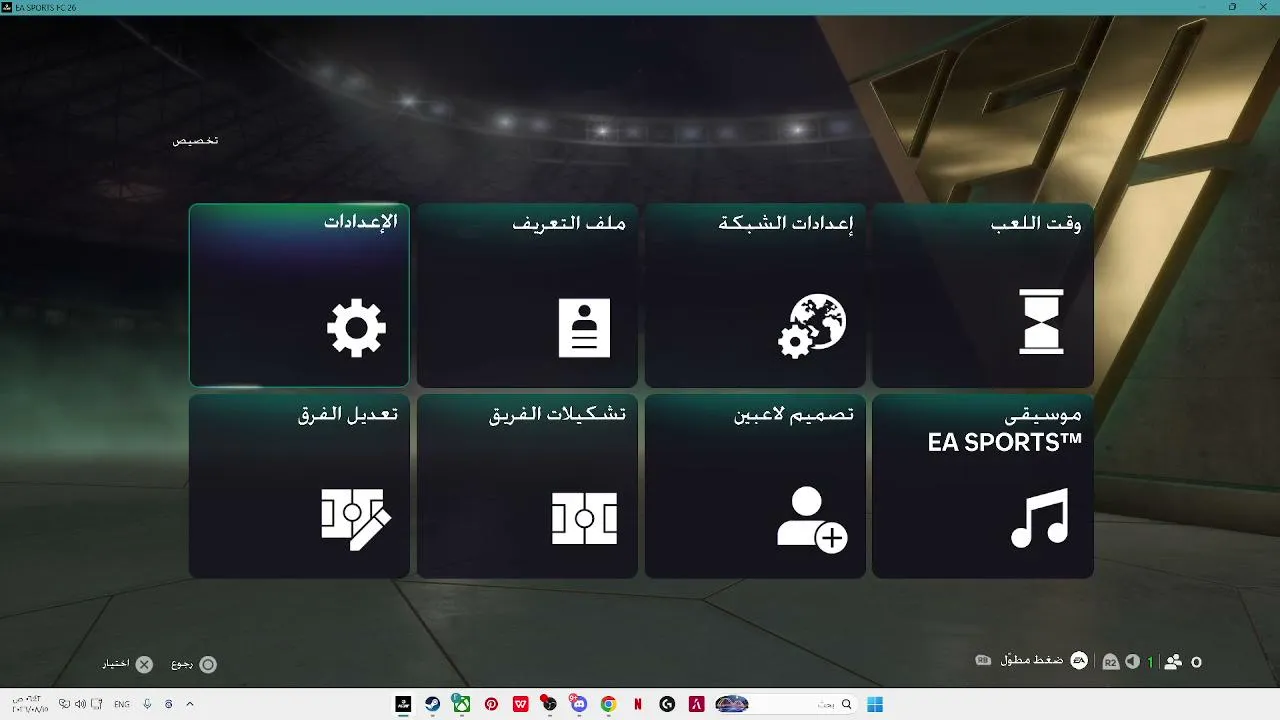This screenshot has height=720, width=1280.
Task: Open Logitech G Hub from the taskbar
Action: click(667, 704)
